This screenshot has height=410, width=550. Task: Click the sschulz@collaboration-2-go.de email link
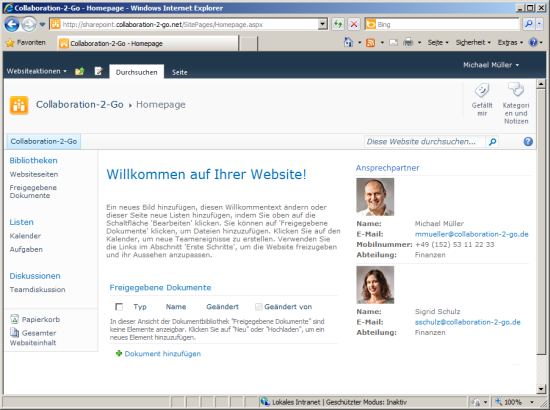tap(468, 322)
